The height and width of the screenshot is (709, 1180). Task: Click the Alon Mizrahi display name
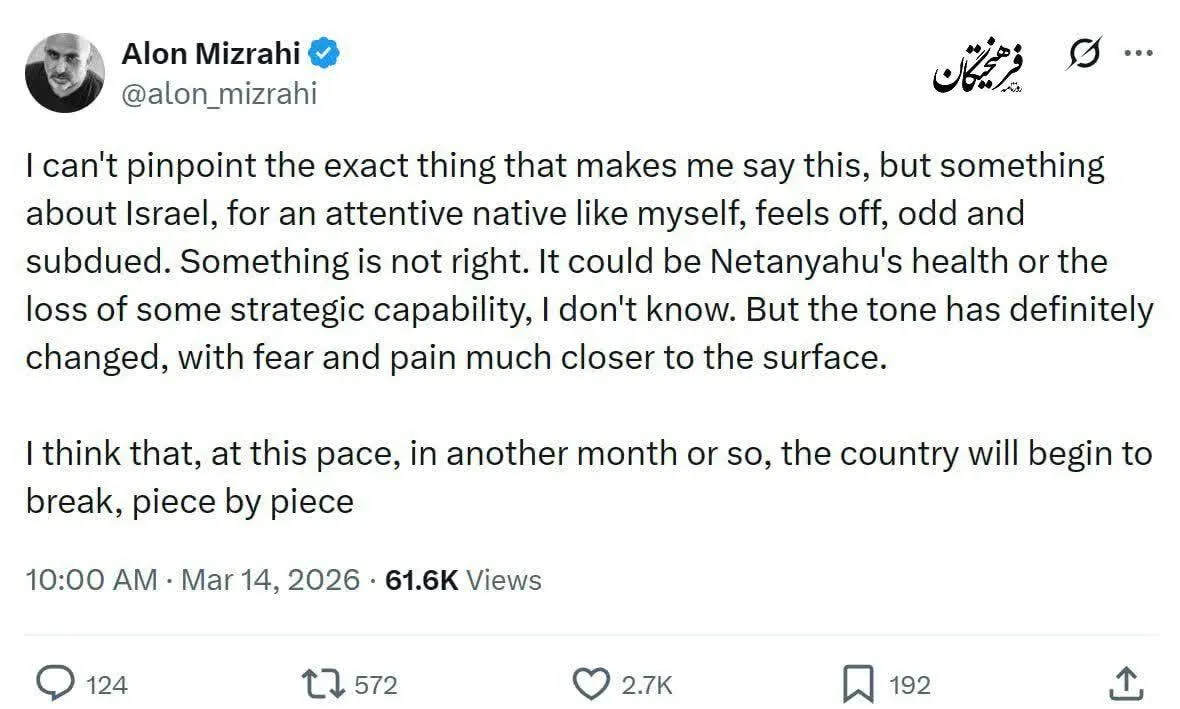(x=211, y=54)
